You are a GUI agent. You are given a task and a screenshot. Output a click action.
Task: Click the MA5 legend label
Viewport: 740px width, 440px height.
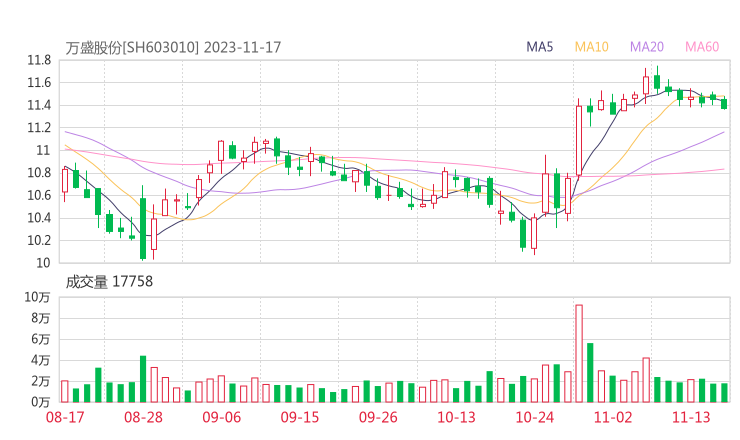[539, 47]
